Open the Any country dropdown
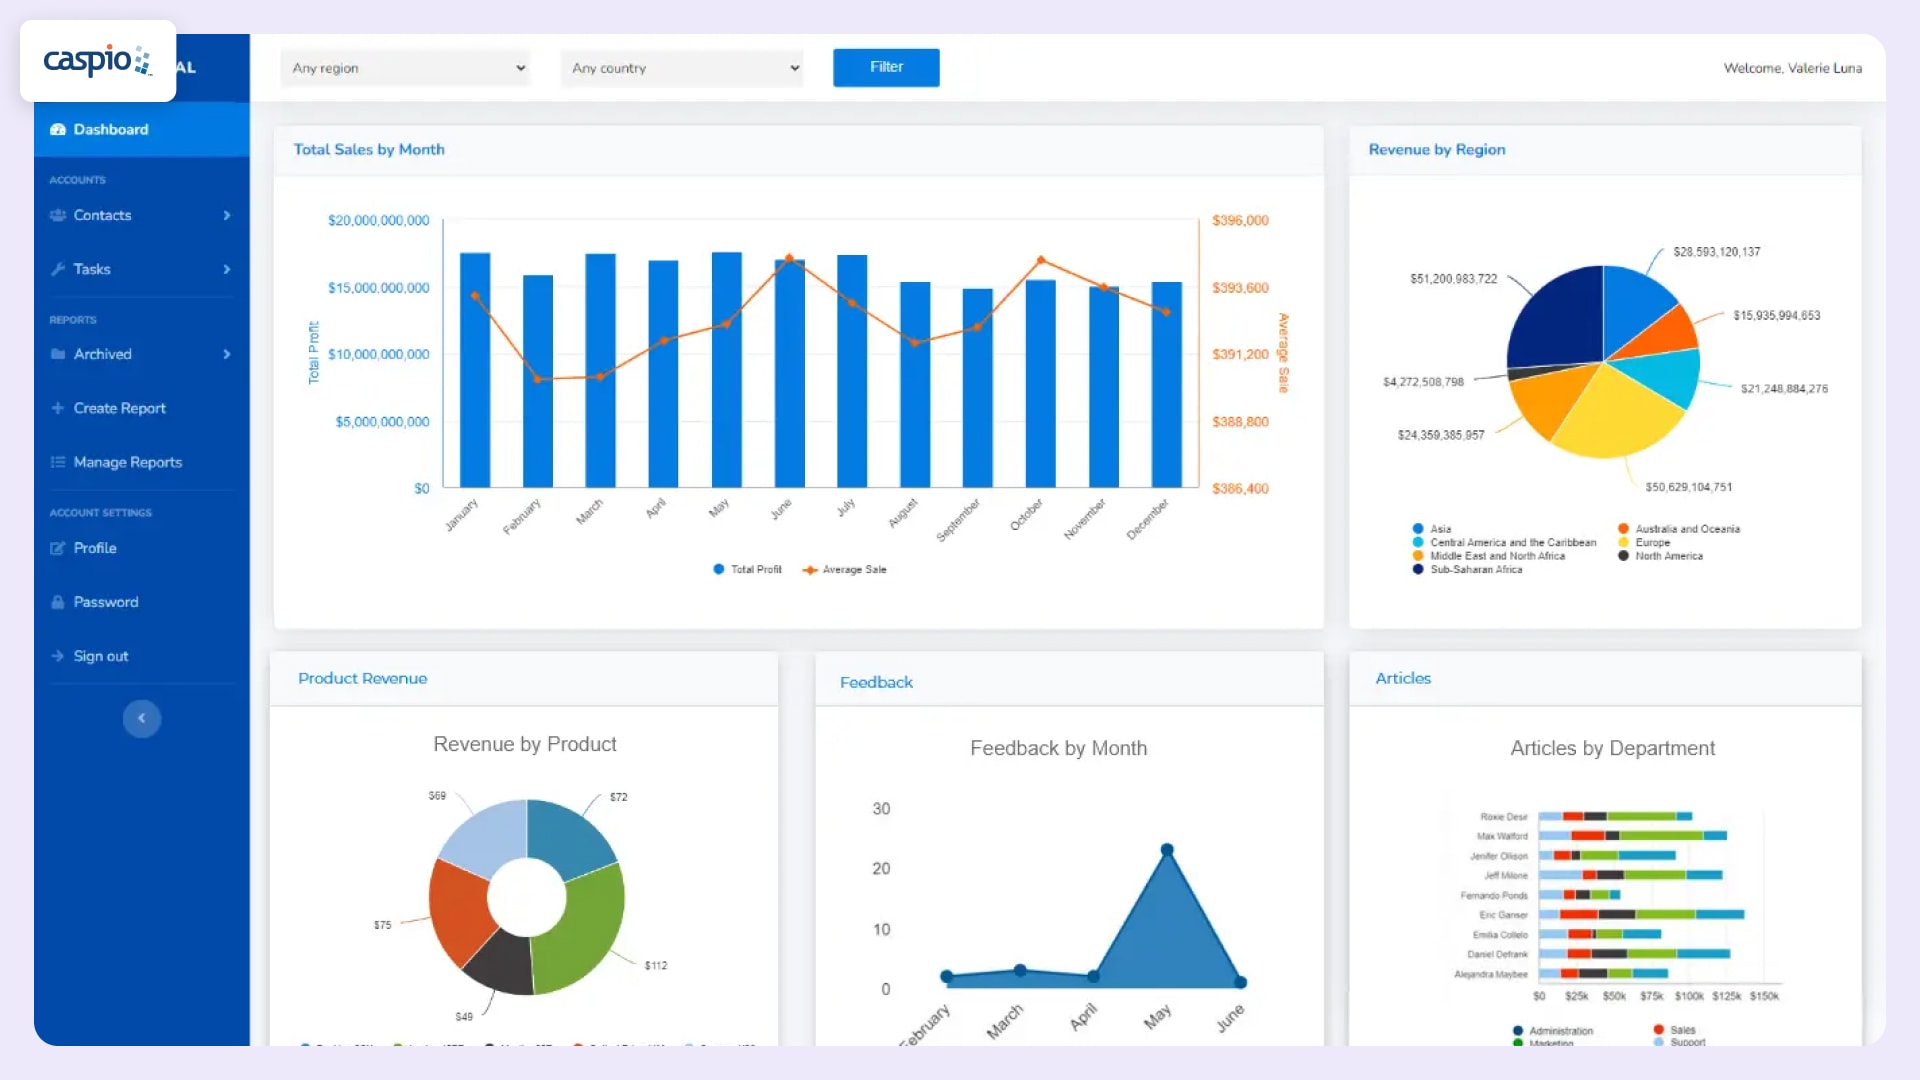Image resolution: width=1920 pixels, height=1080 pixels. (682, 68)
